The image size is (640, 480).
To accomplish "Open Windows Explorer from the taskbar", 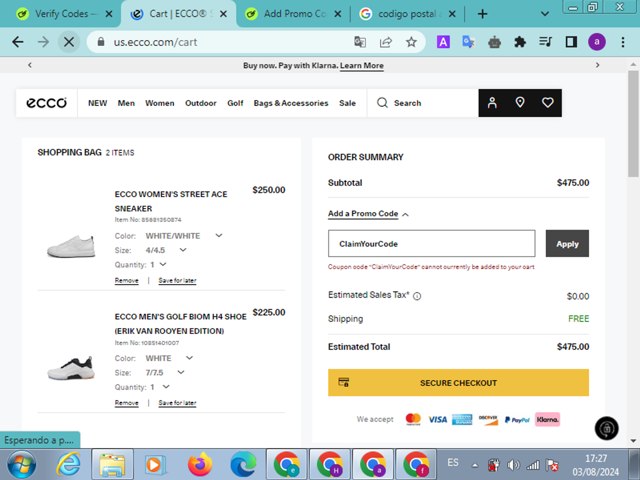I will point(112,464).
